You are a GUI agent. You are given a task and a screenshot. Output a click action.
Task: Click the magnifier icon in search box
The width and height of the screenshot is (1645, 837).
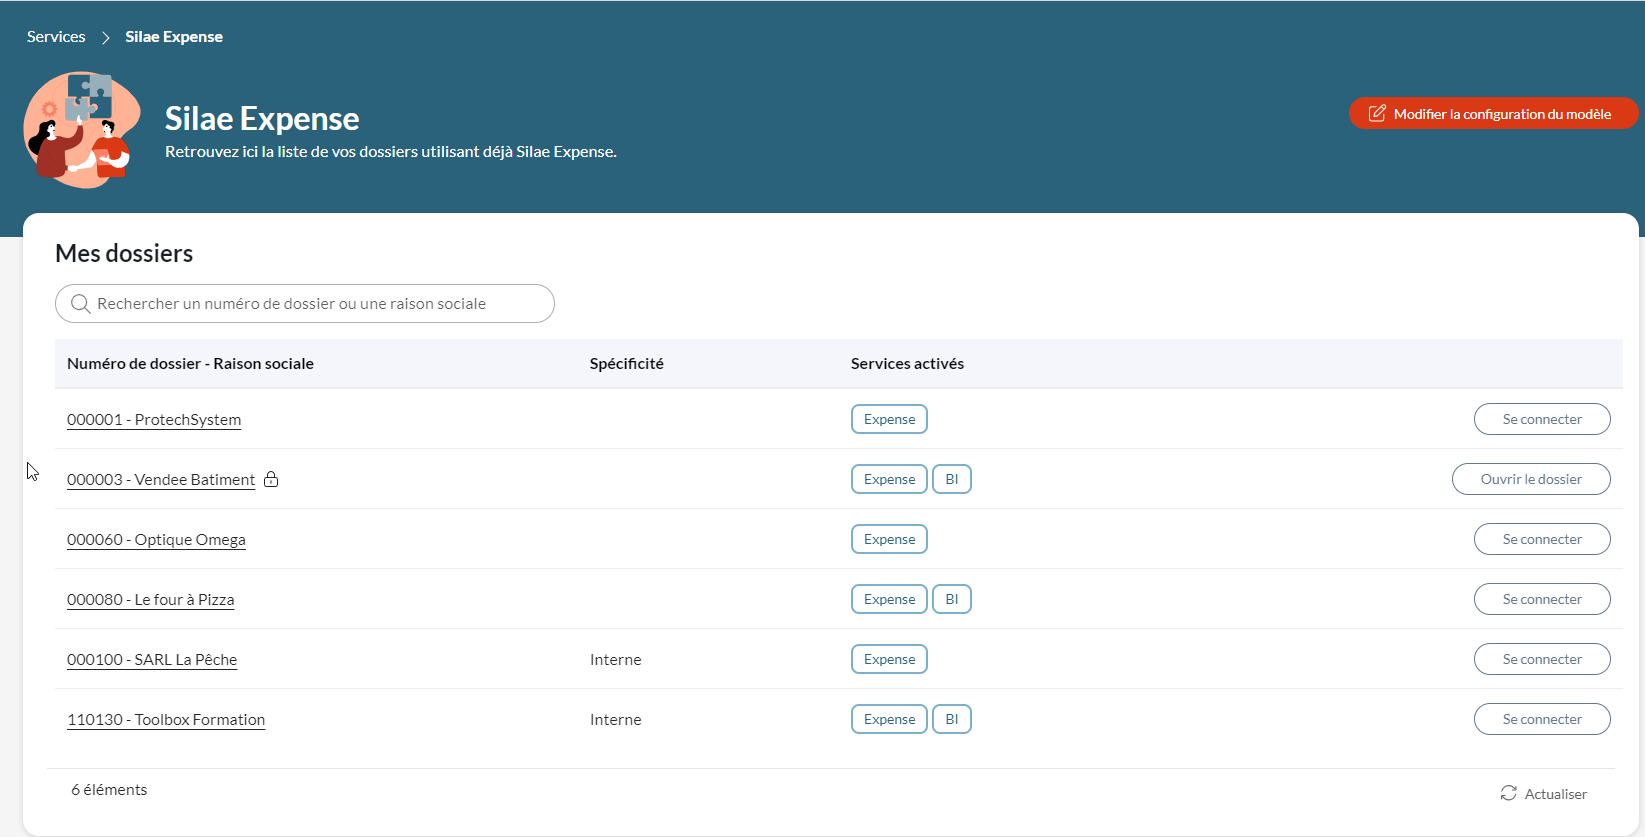[x=81, y=304]
